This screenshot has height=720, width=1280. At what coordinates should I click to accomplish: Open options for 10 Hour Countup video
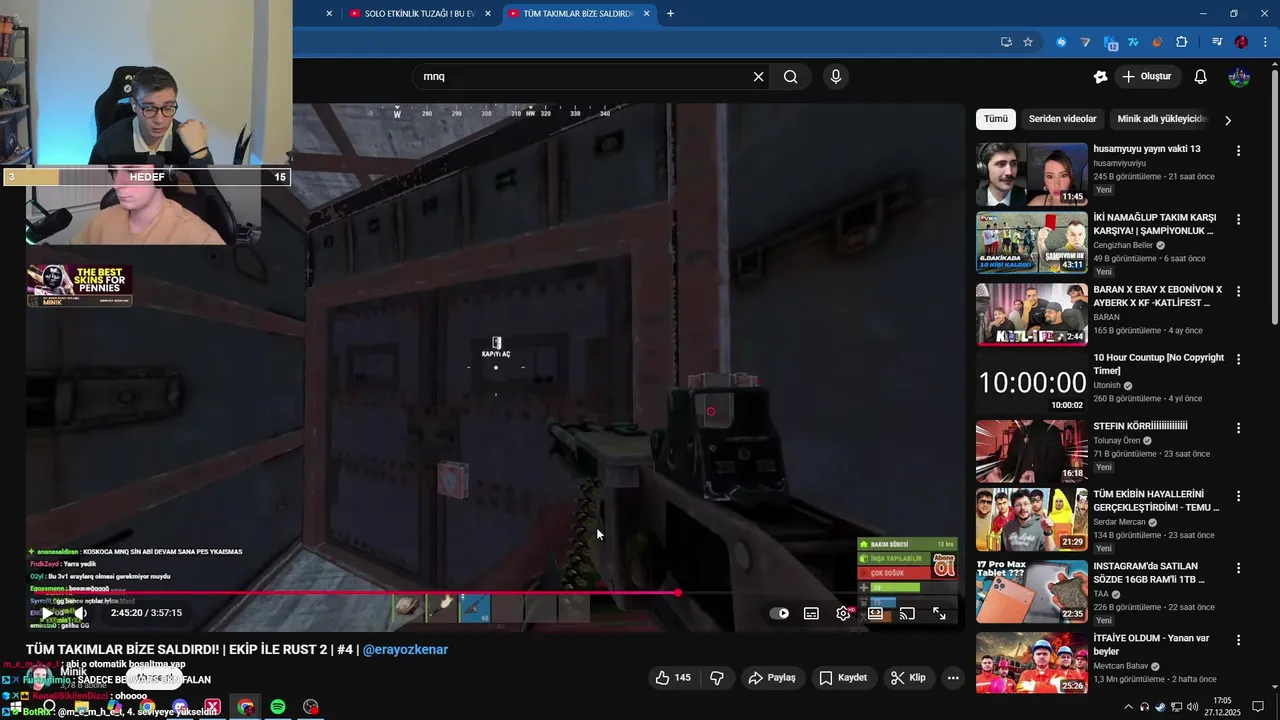pyautogui.click(x=1239, y=359)
